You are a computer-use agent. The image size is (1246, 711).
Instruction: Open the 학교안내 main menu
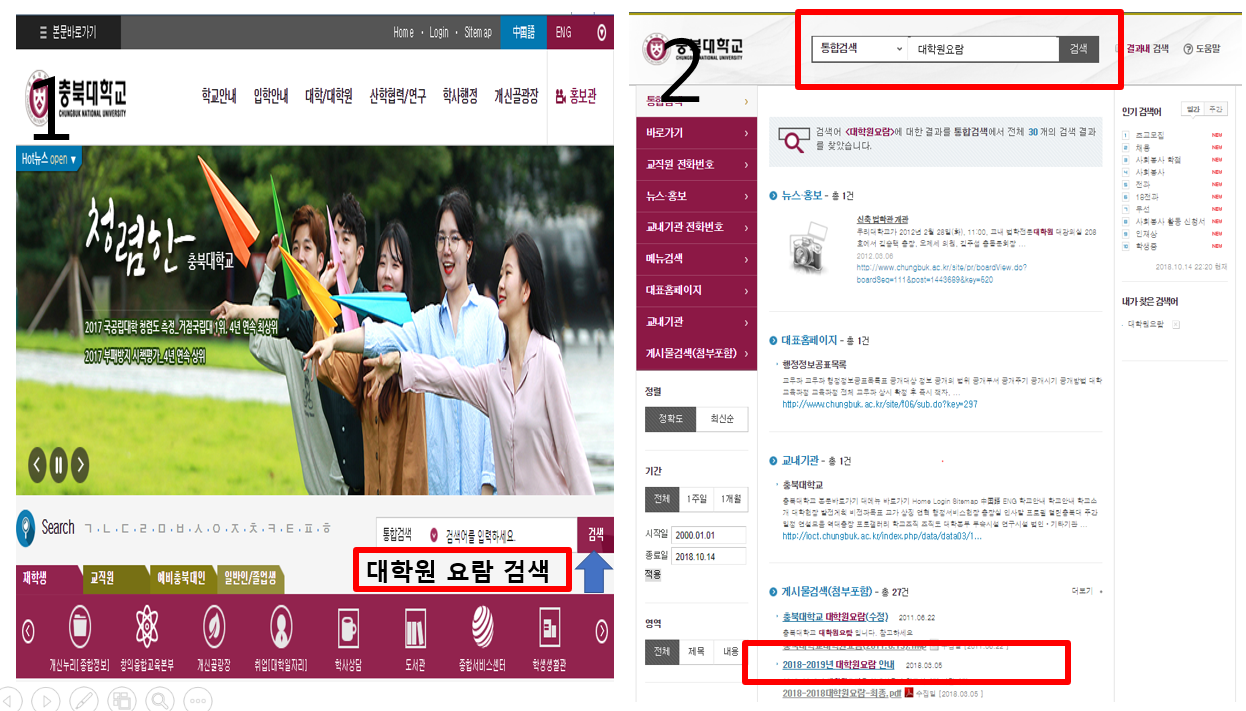pos(218,96)
